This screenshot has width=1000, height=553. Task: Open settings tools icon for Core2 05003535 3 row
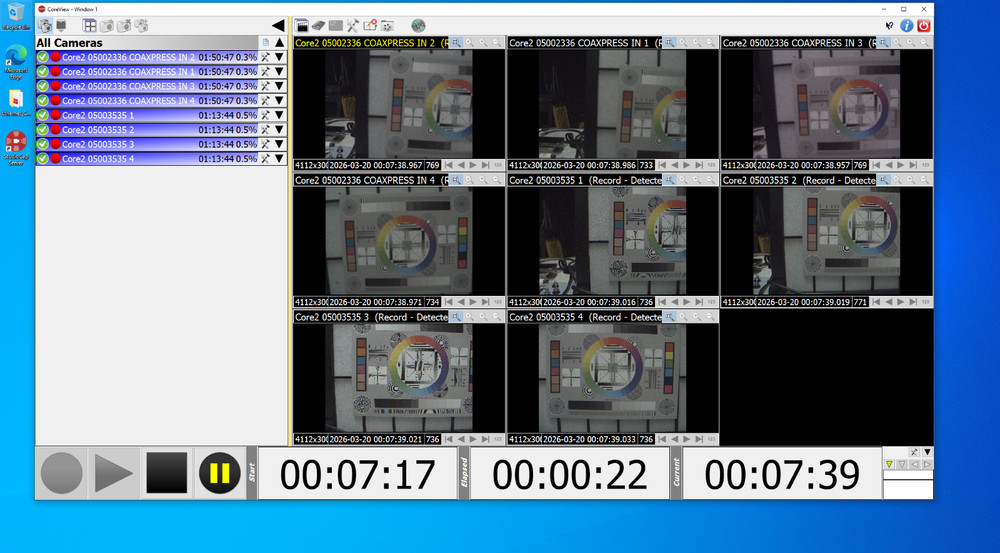tap(265, 144)
